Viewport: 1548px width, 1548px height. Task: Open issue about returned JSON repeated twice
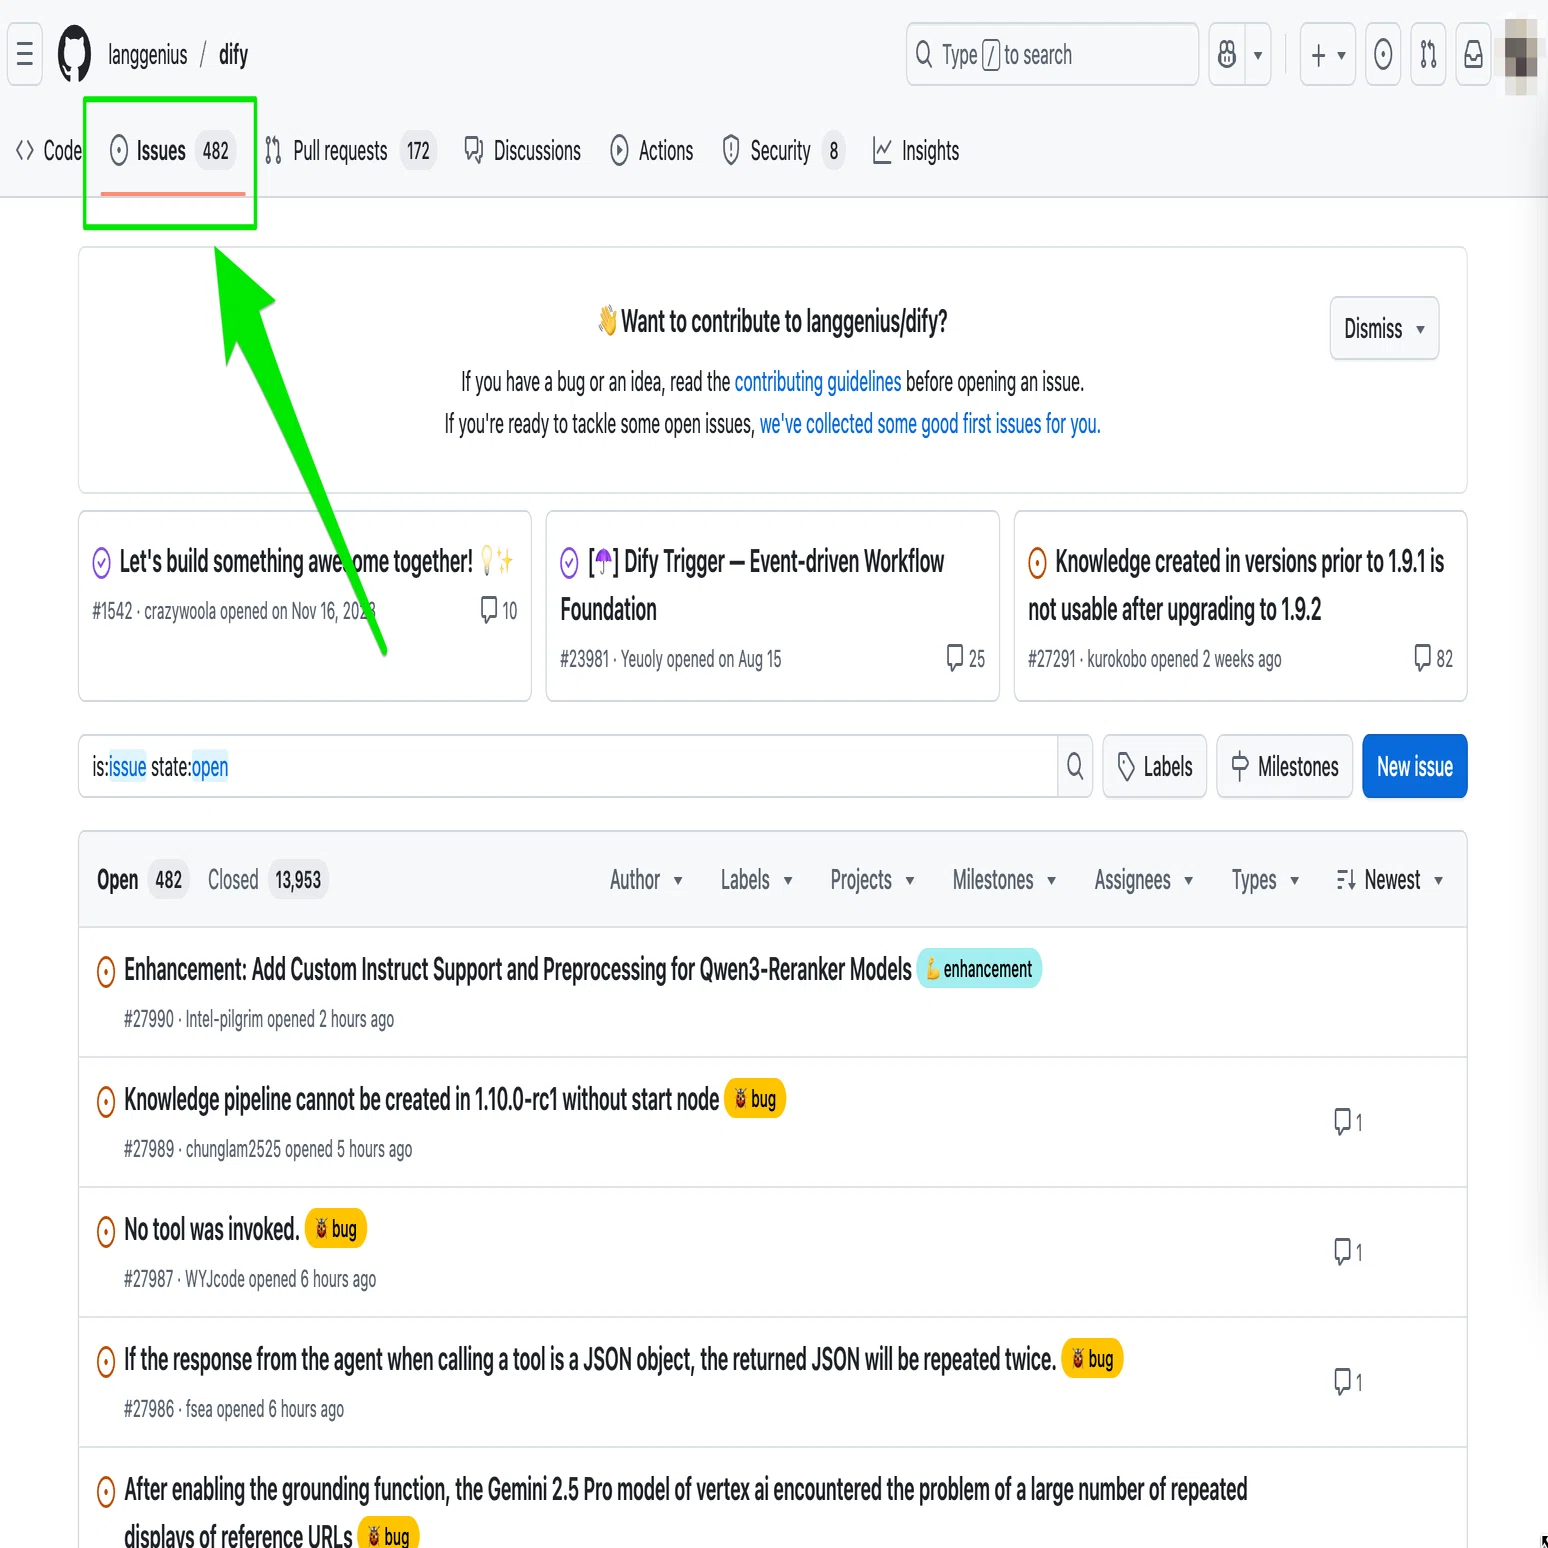point(590,1359)
